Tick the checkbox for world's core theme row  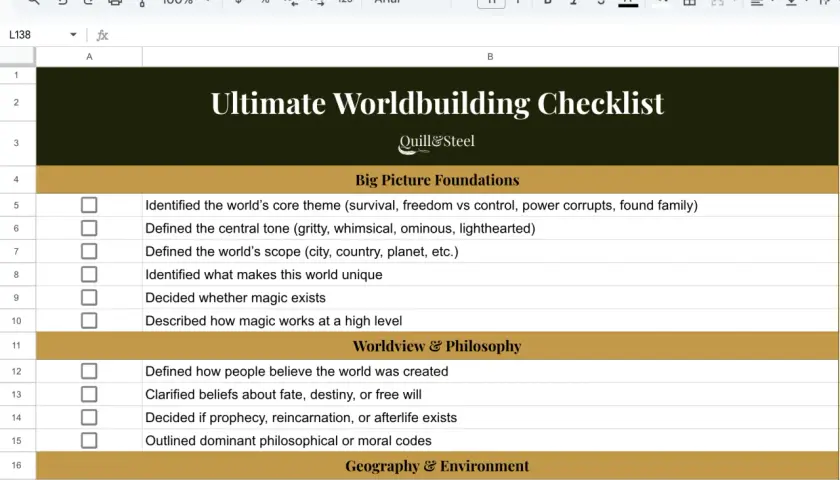89,205
